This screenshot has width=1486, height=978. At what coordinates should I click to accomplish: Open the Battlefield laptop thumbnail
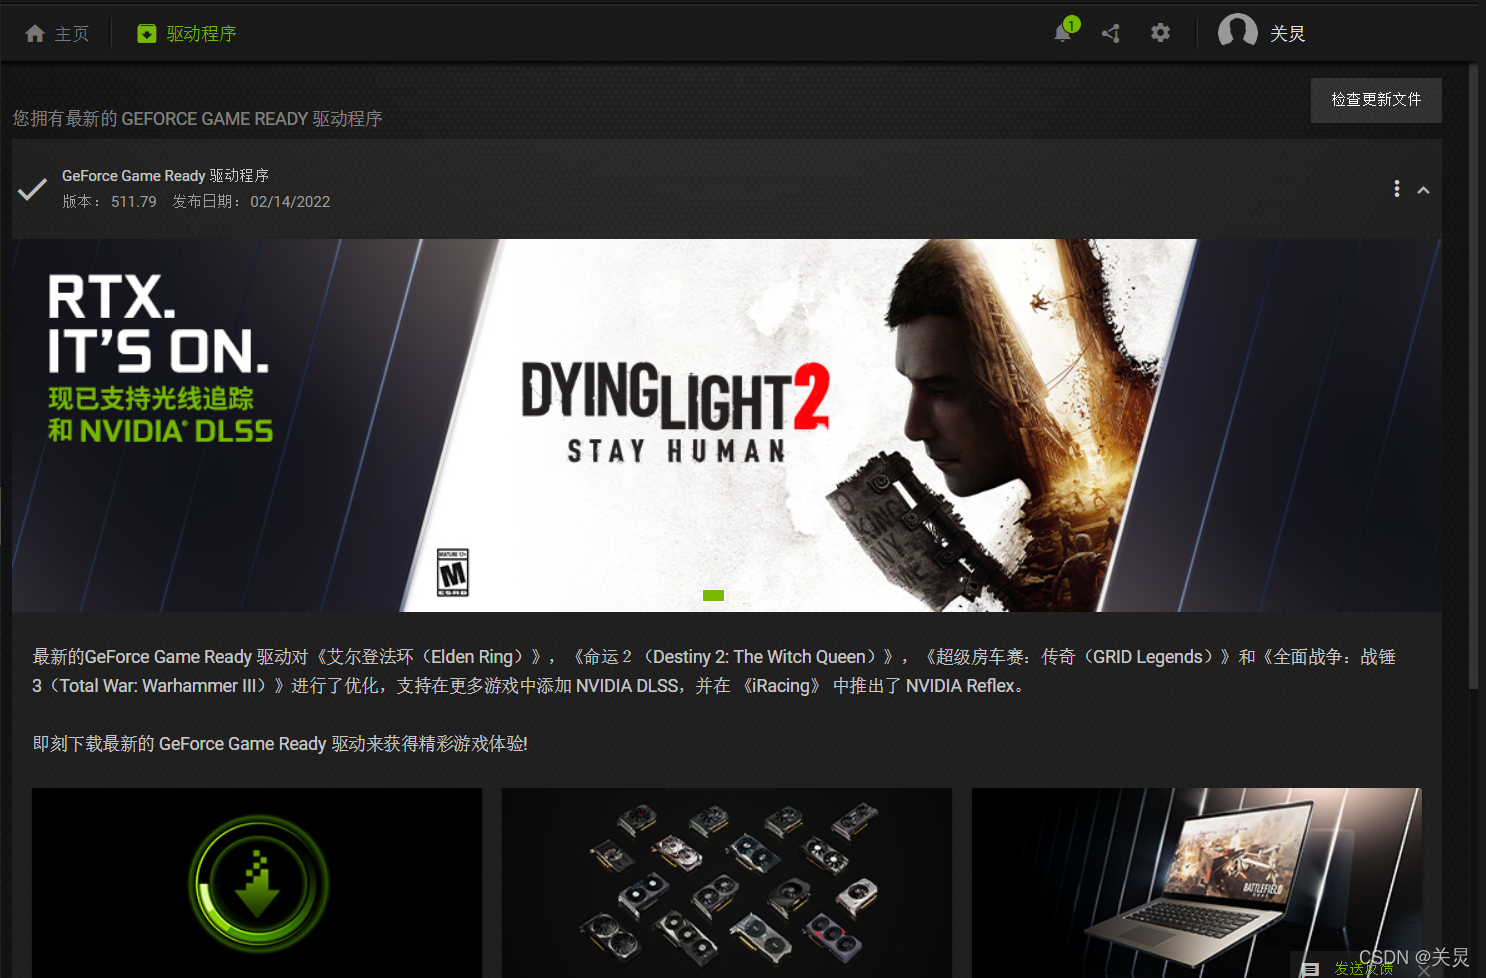coord(1197,883)
